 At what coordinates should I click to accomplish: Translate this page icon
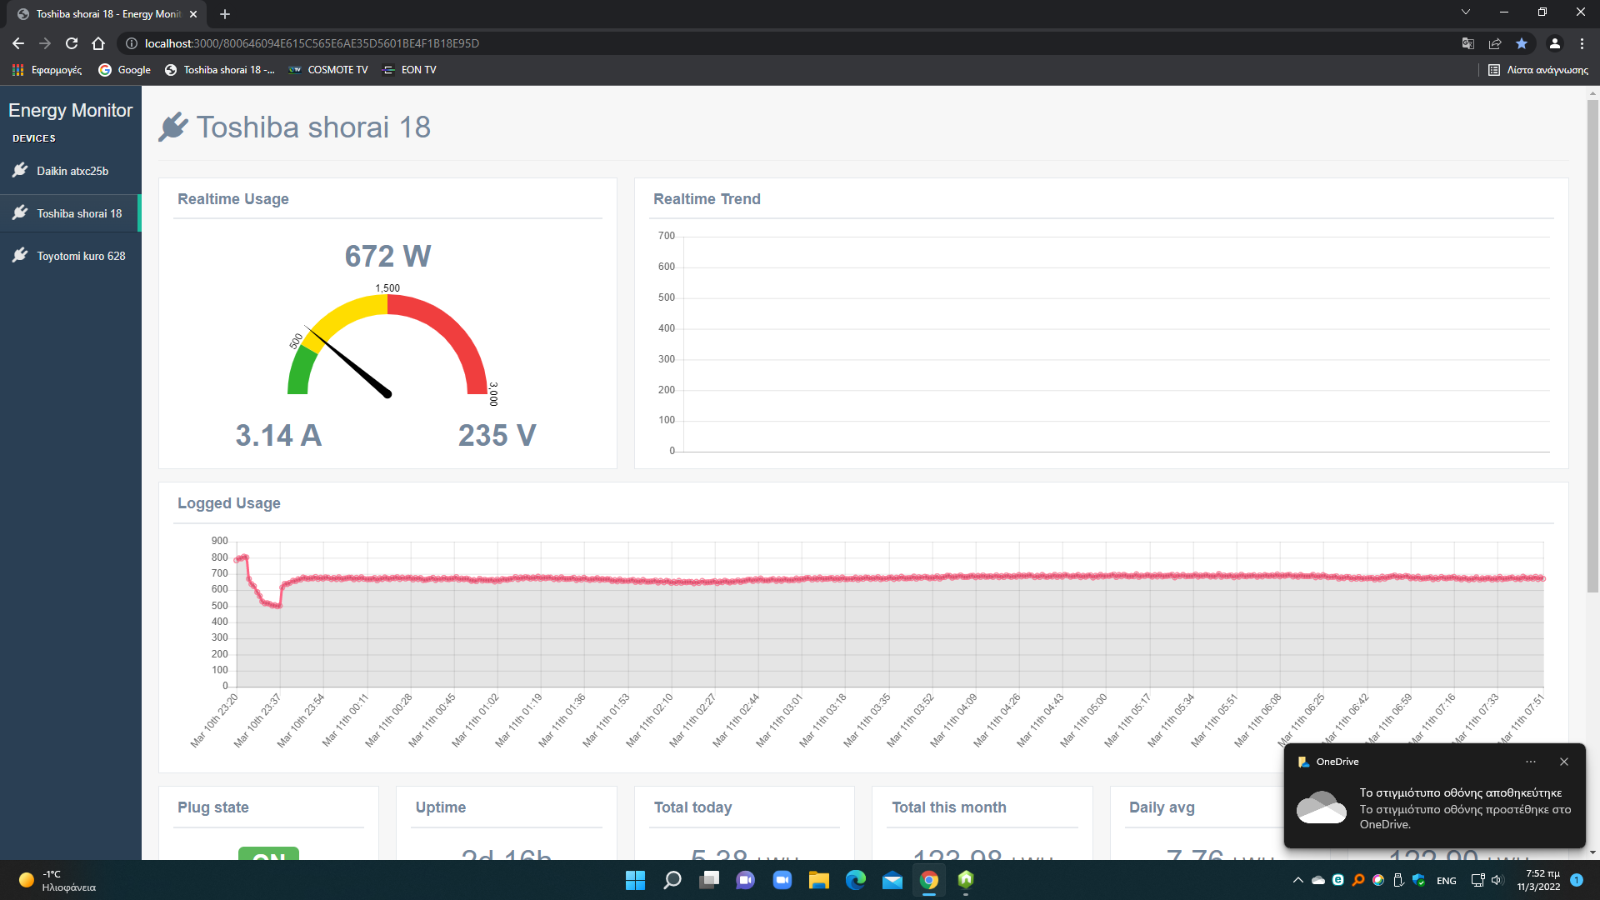point(1468,43)
